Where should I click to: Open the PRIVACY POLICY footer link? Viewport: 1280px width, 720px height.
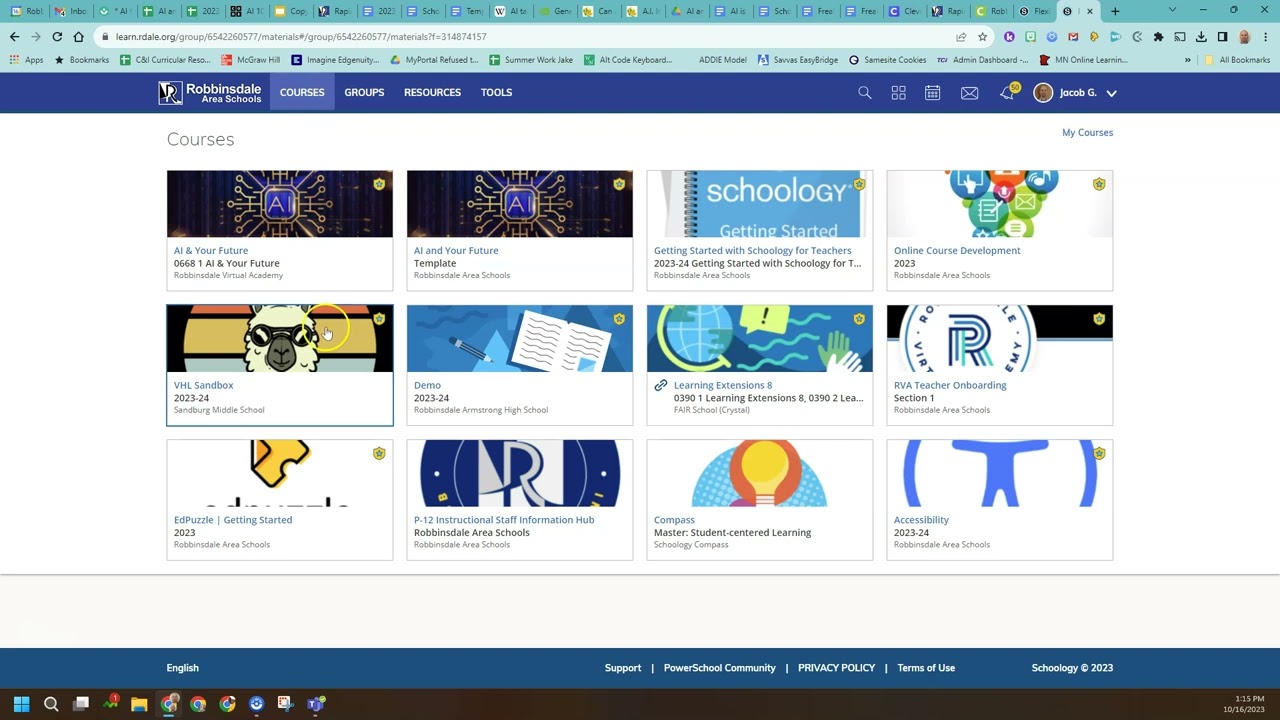click(x=837, y=668)
